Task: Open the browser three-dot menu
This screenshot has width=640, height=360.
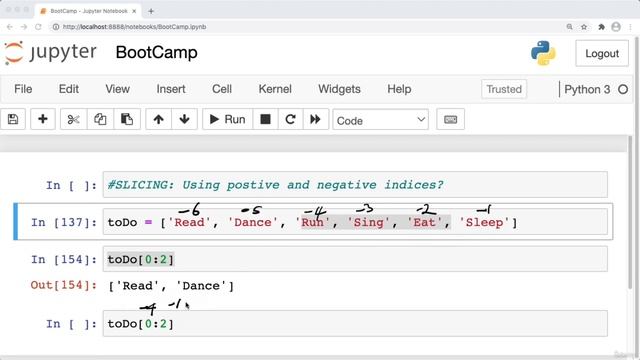Action: (631, 27)
